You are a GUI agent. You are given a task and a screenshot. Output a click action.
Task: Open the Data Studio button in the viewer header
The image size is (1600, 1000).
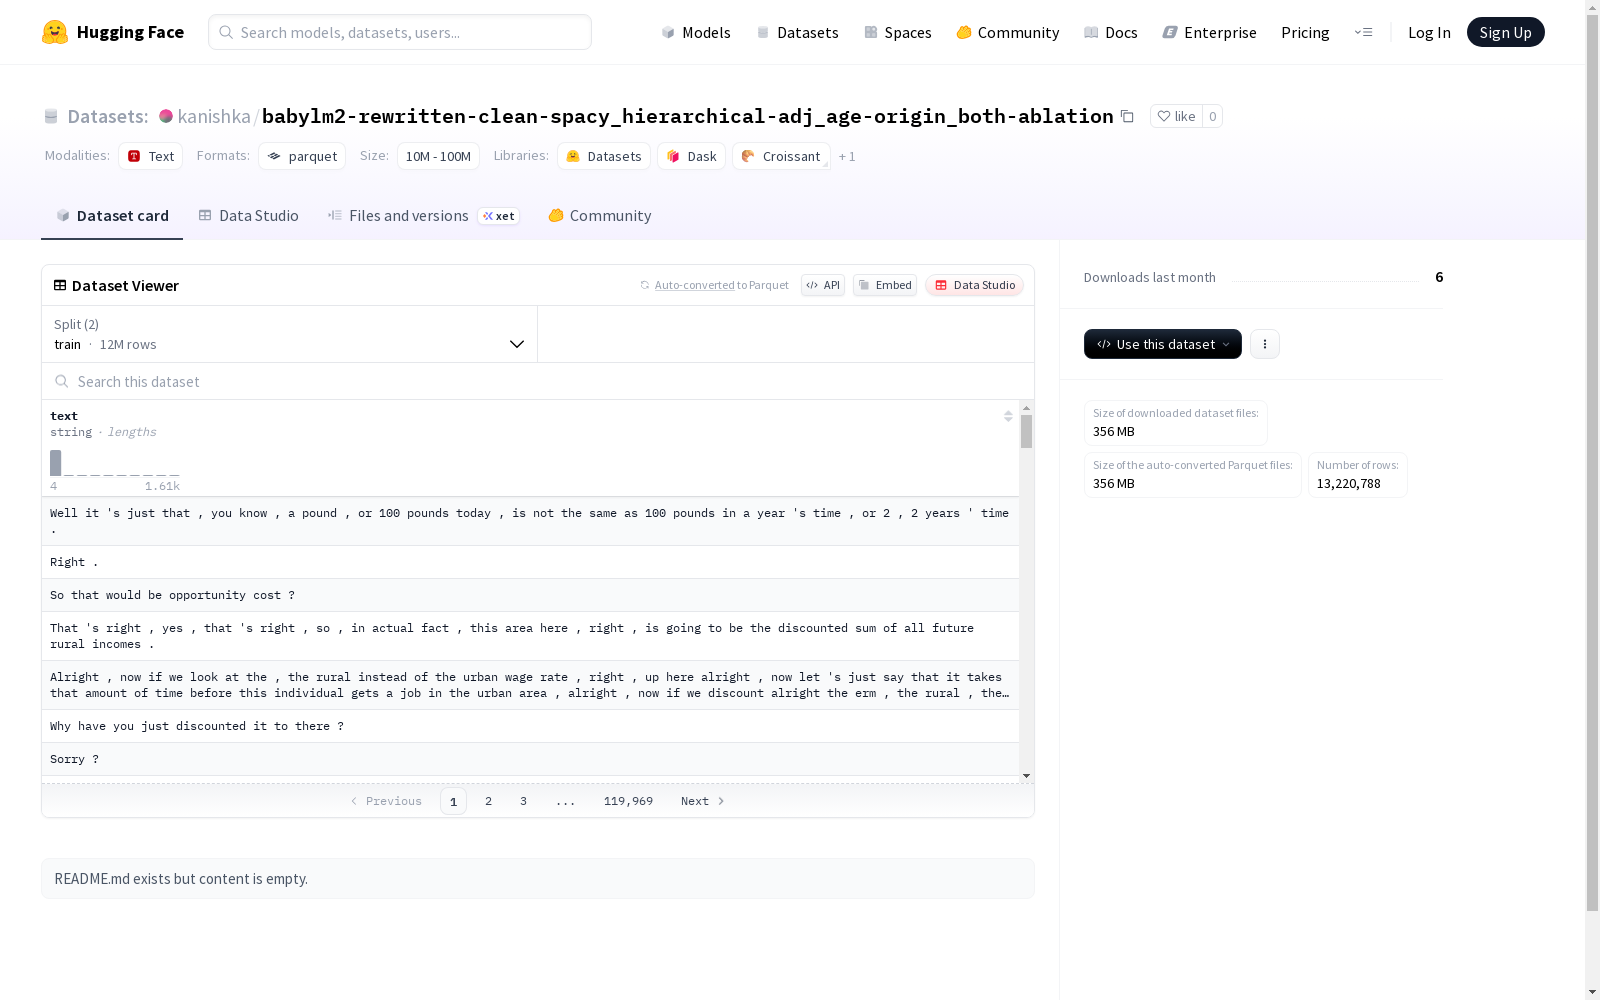point(975,285)
